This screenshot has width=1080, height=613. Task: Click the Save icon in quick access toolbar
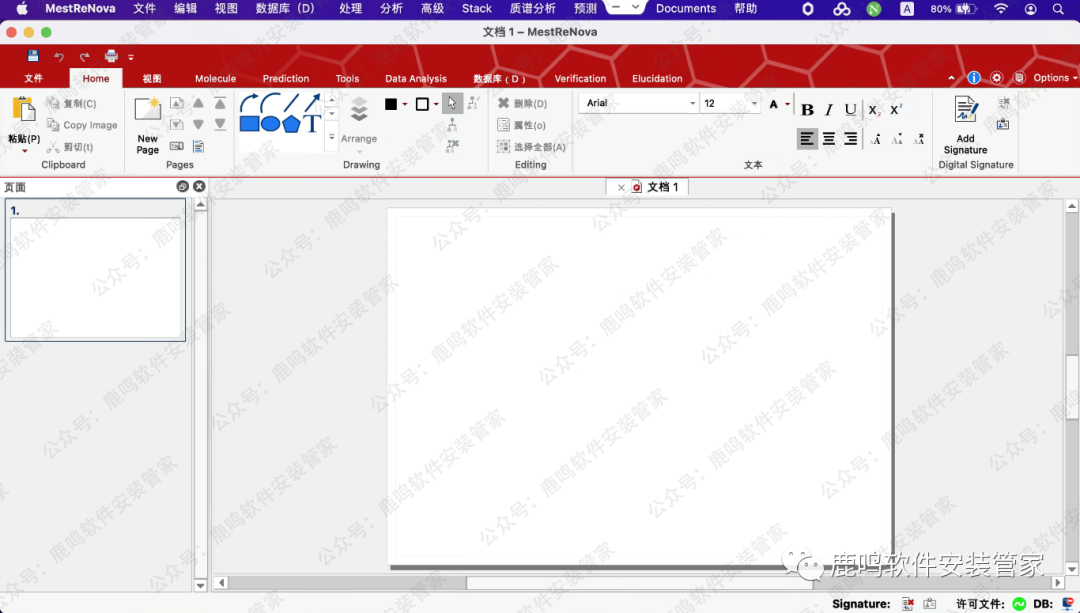point(33,57)
